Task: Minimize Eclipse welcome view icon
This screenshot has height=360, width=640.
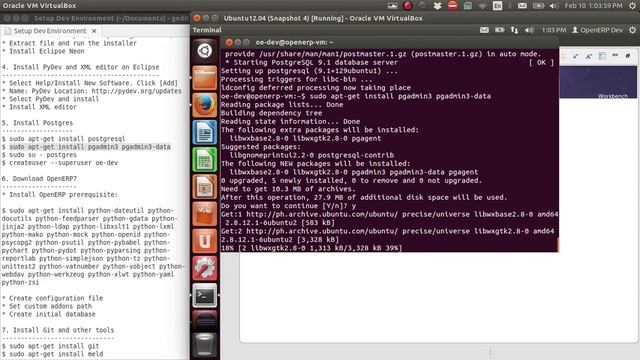Action: click(615, 55)
